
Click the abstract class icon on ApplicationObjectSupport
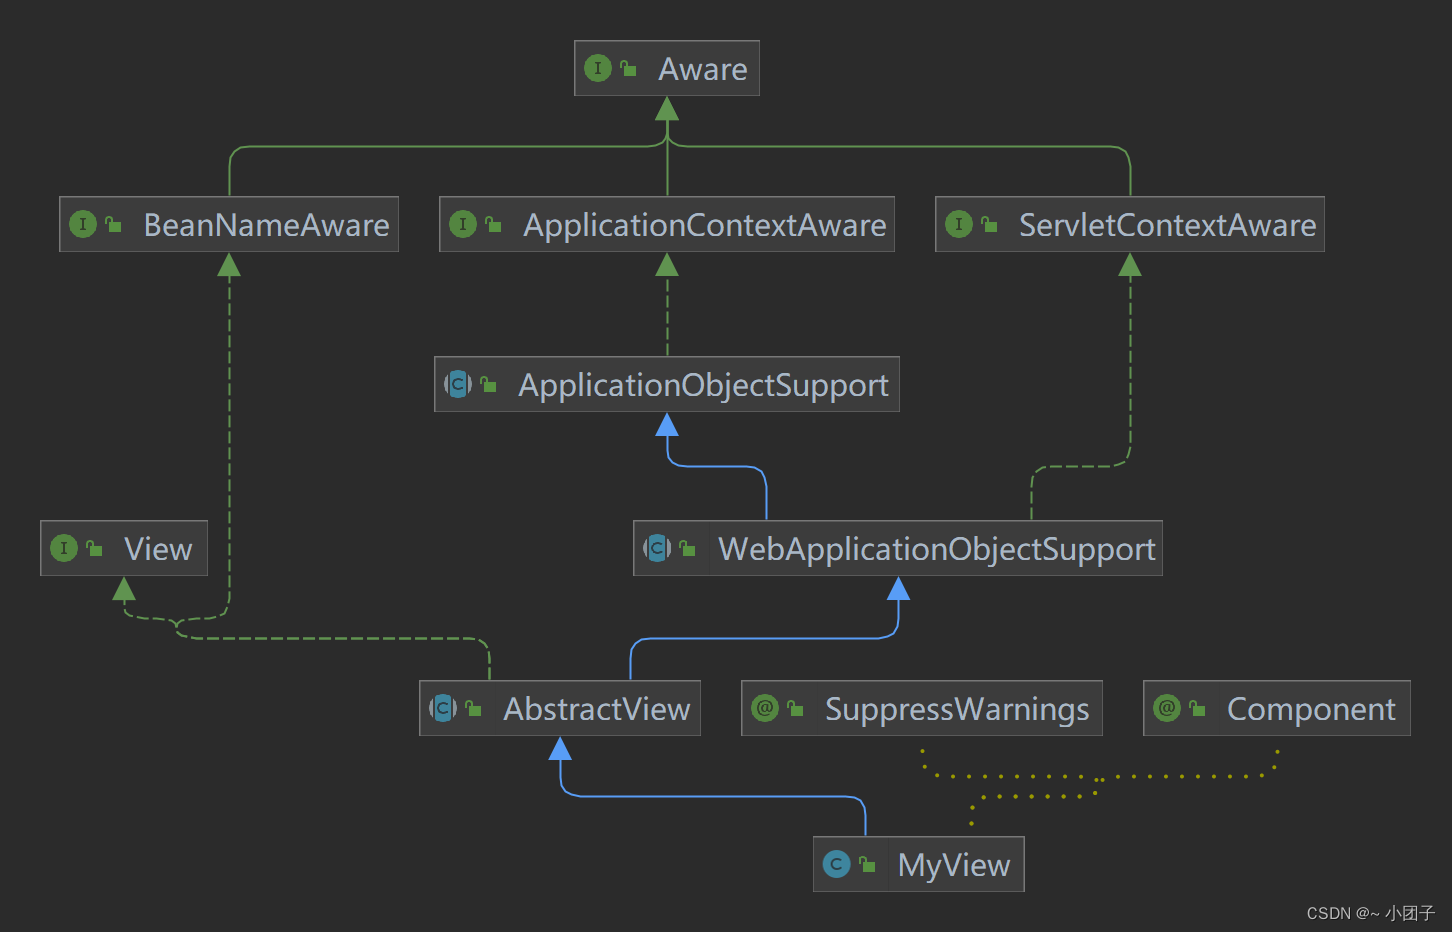tap(458, 384)
